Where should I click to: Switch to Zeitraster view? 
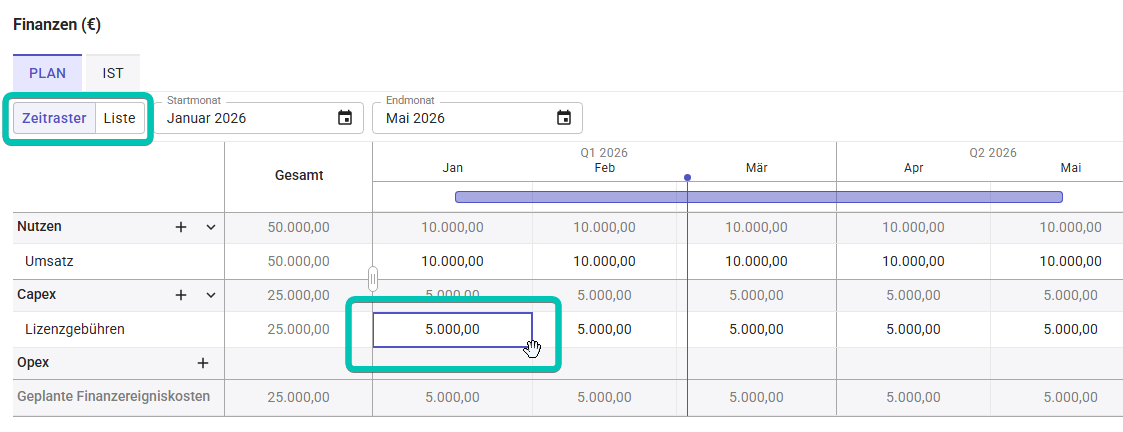54,118
